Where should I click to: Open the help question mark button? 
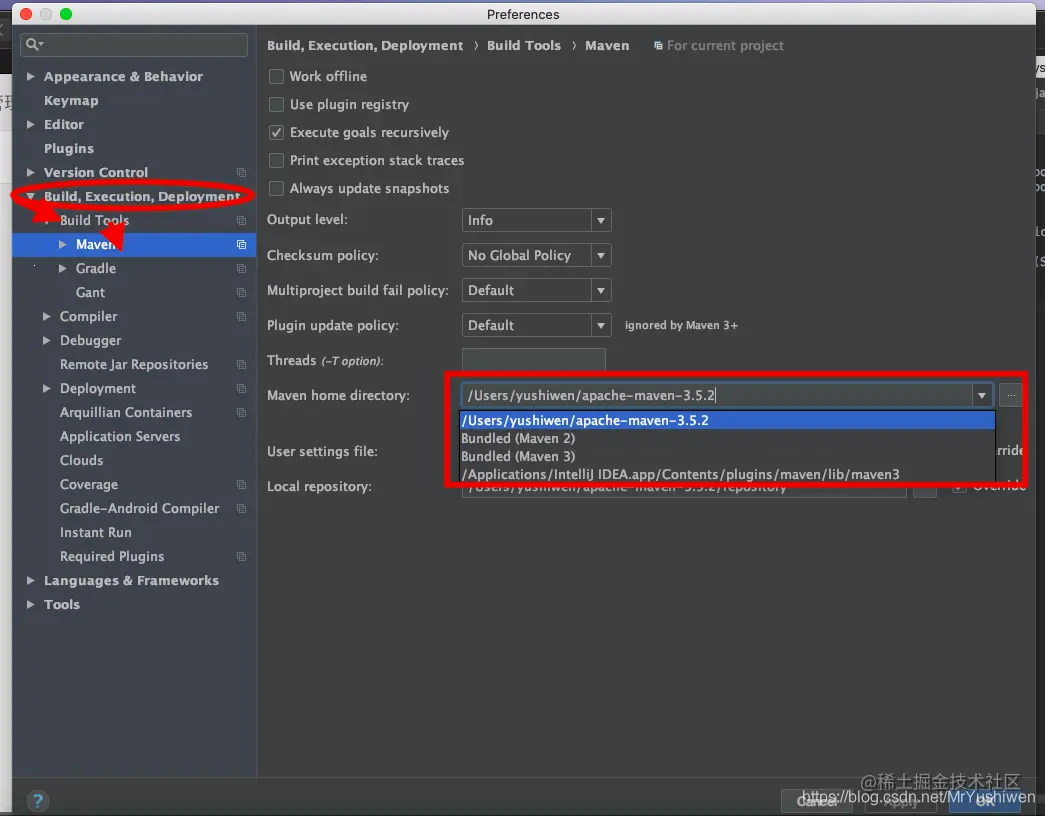[x=38, y=800]
